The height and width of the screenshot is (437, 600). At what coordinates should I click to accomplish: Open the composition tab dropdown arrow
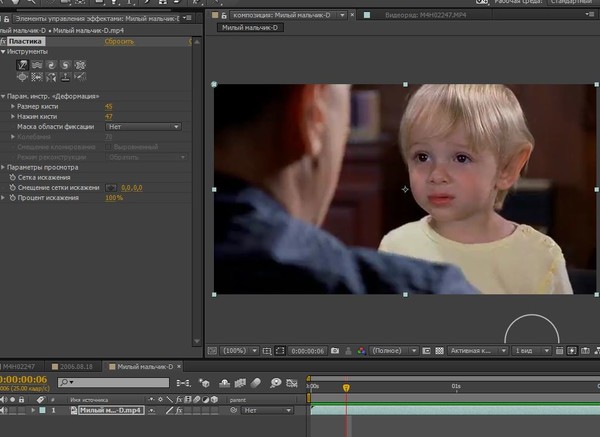coord(342,15)
